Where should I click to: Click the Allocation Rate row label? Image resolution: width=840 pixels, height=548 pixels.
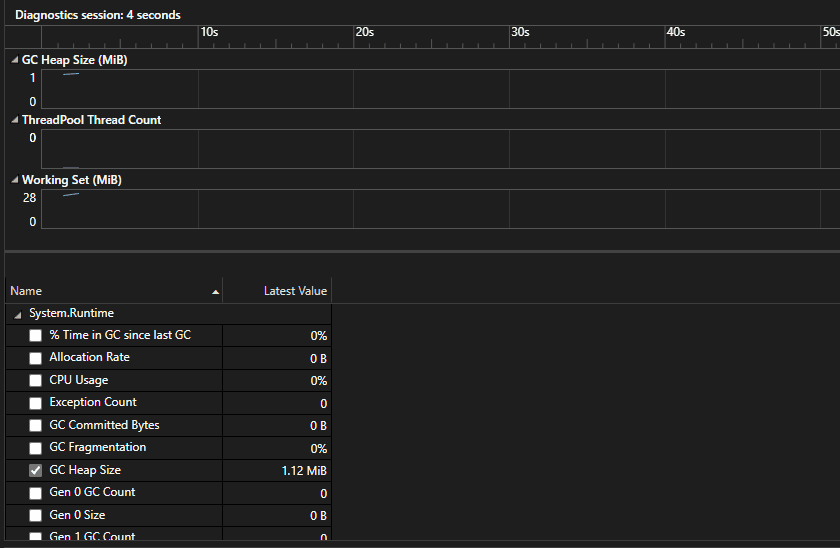[89, 357]
